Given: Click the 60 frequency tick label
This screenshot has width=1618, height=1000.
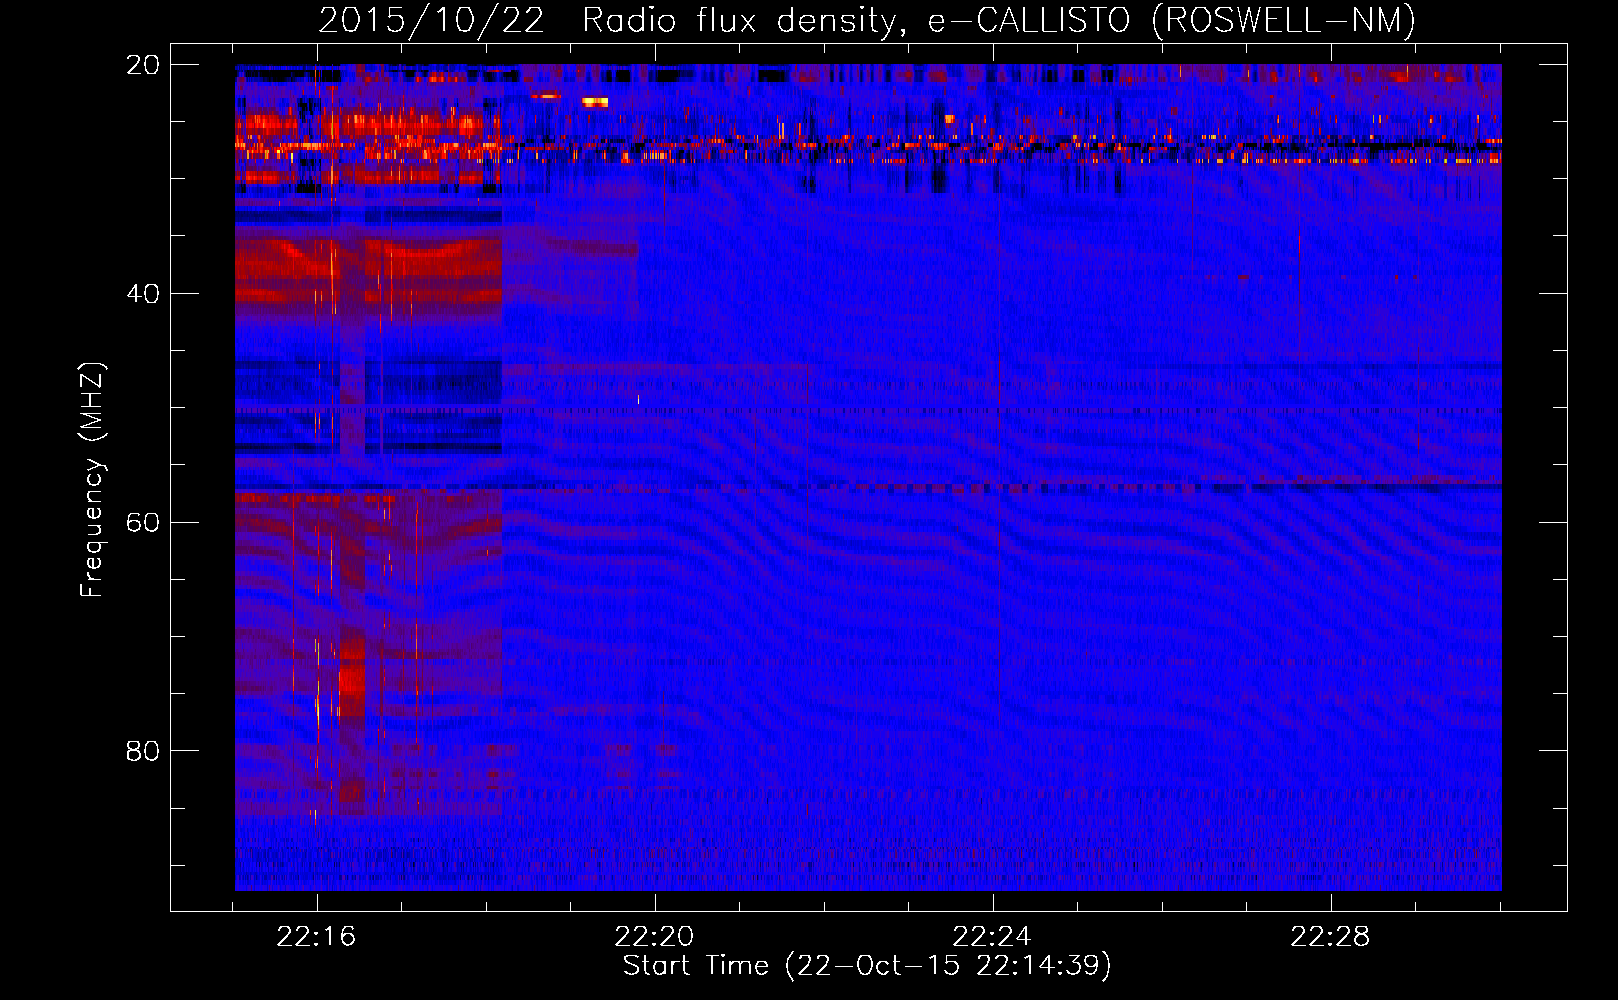Looking at the screenshot, I should (143, 523).
